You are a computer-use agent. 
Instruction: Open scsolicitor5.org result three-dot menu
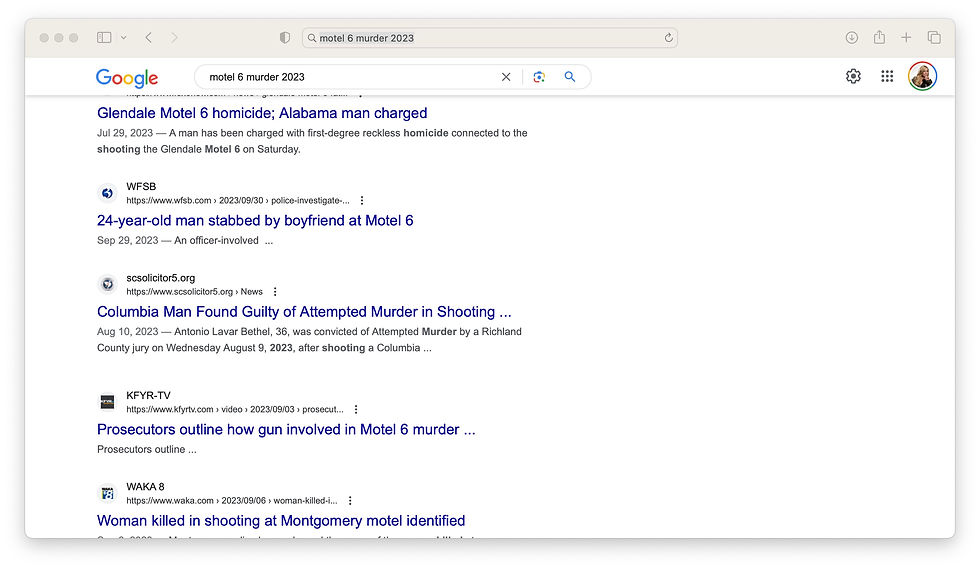tap(275, 292)
